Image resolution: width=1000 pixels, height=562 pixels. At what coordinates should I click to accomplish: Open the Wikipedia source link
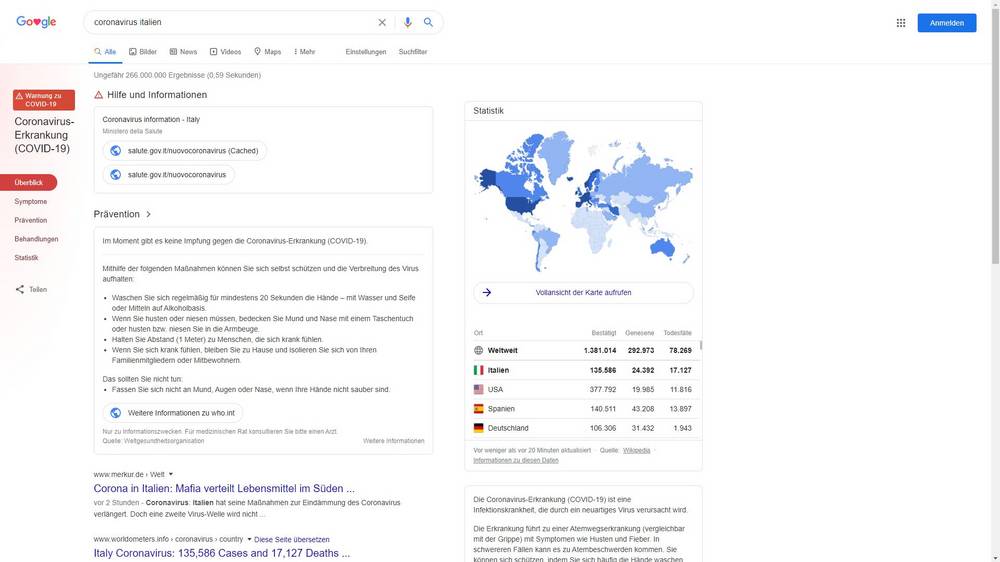[636, 450]
